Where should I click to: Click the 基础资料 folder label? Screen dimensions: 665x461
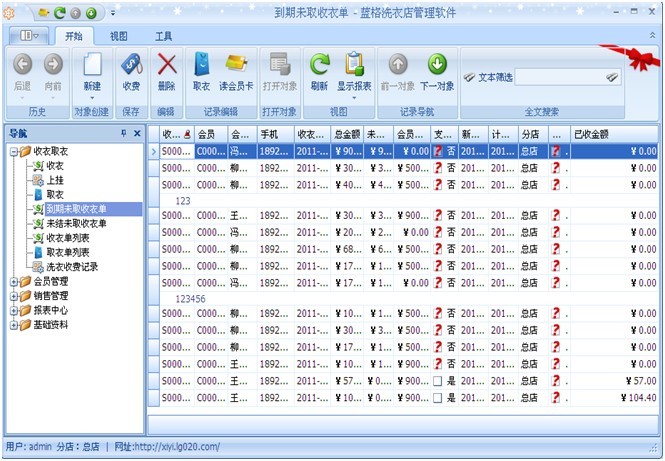[x=51, y=325]
